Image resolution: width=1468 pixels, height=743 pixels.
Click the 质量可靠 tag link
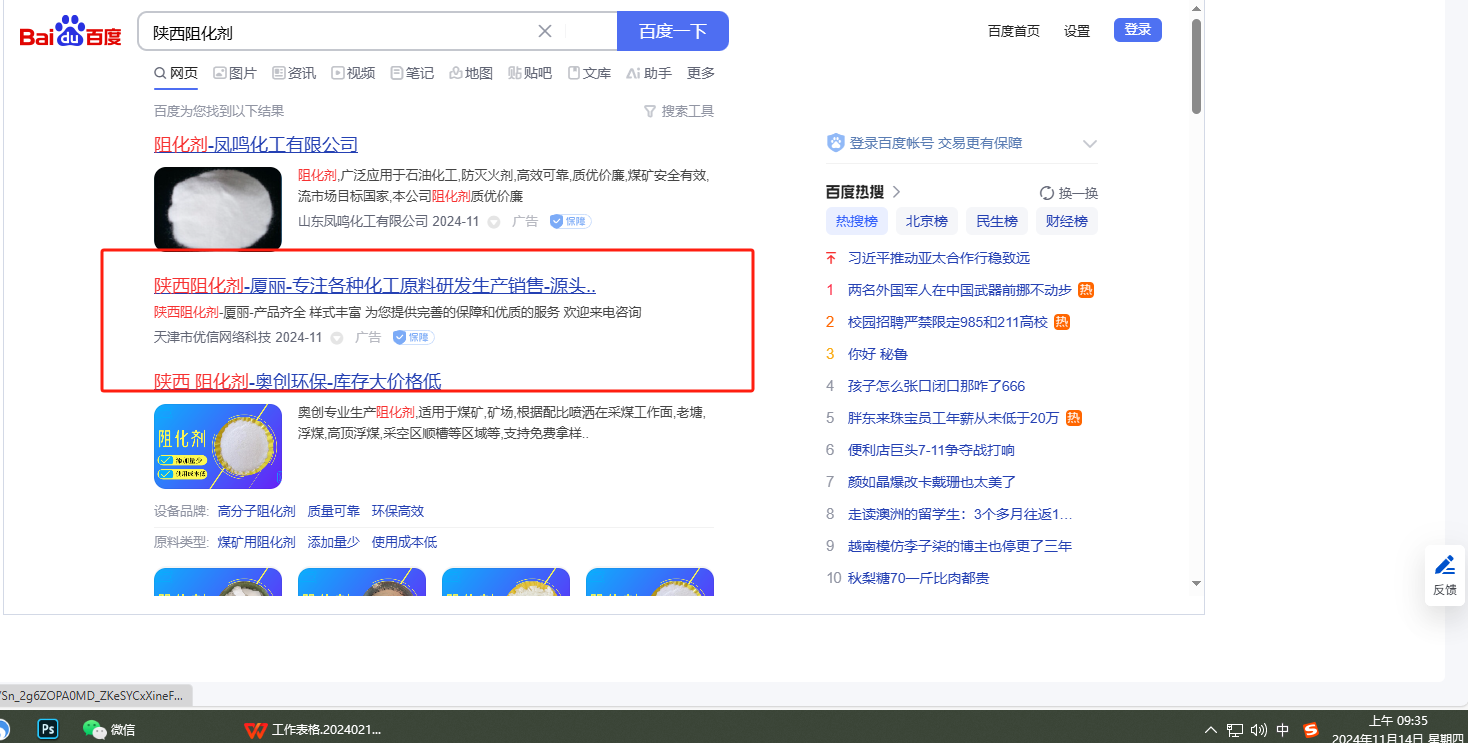tap(334, 511)
